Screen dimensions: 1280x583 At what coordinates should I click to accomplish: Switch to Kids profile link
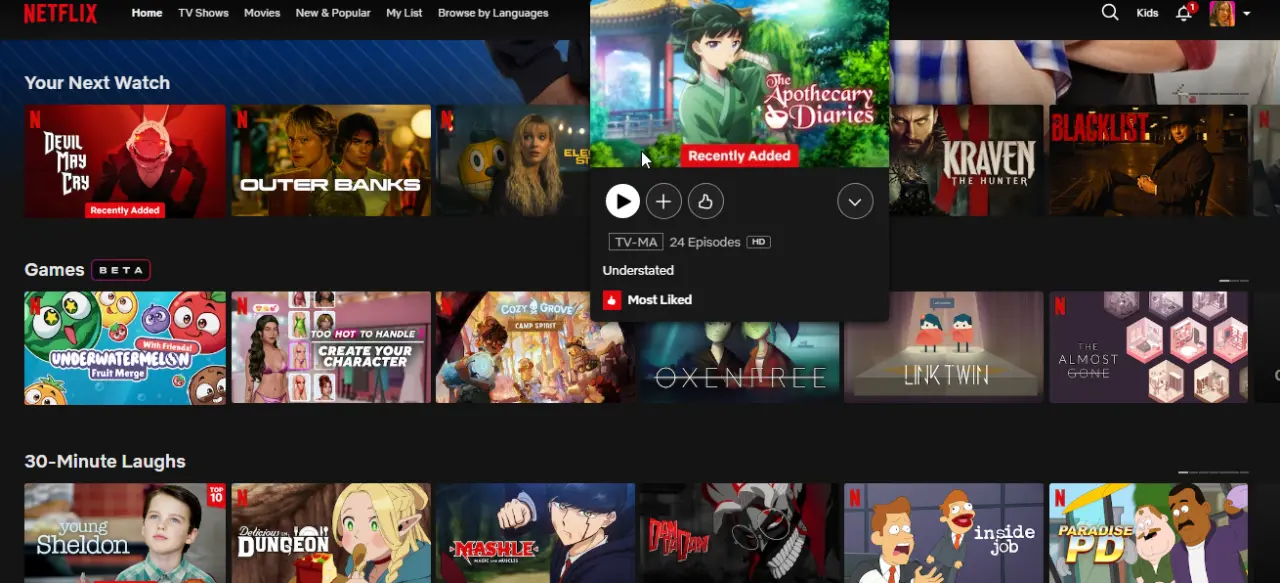tap(1147, 13)
